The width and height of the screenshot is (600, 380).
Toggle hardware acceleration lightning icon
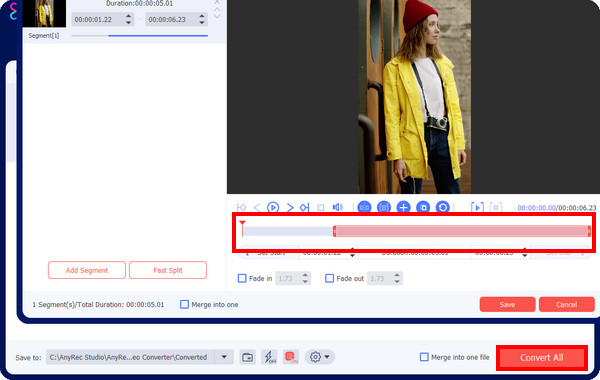point(270,357)
